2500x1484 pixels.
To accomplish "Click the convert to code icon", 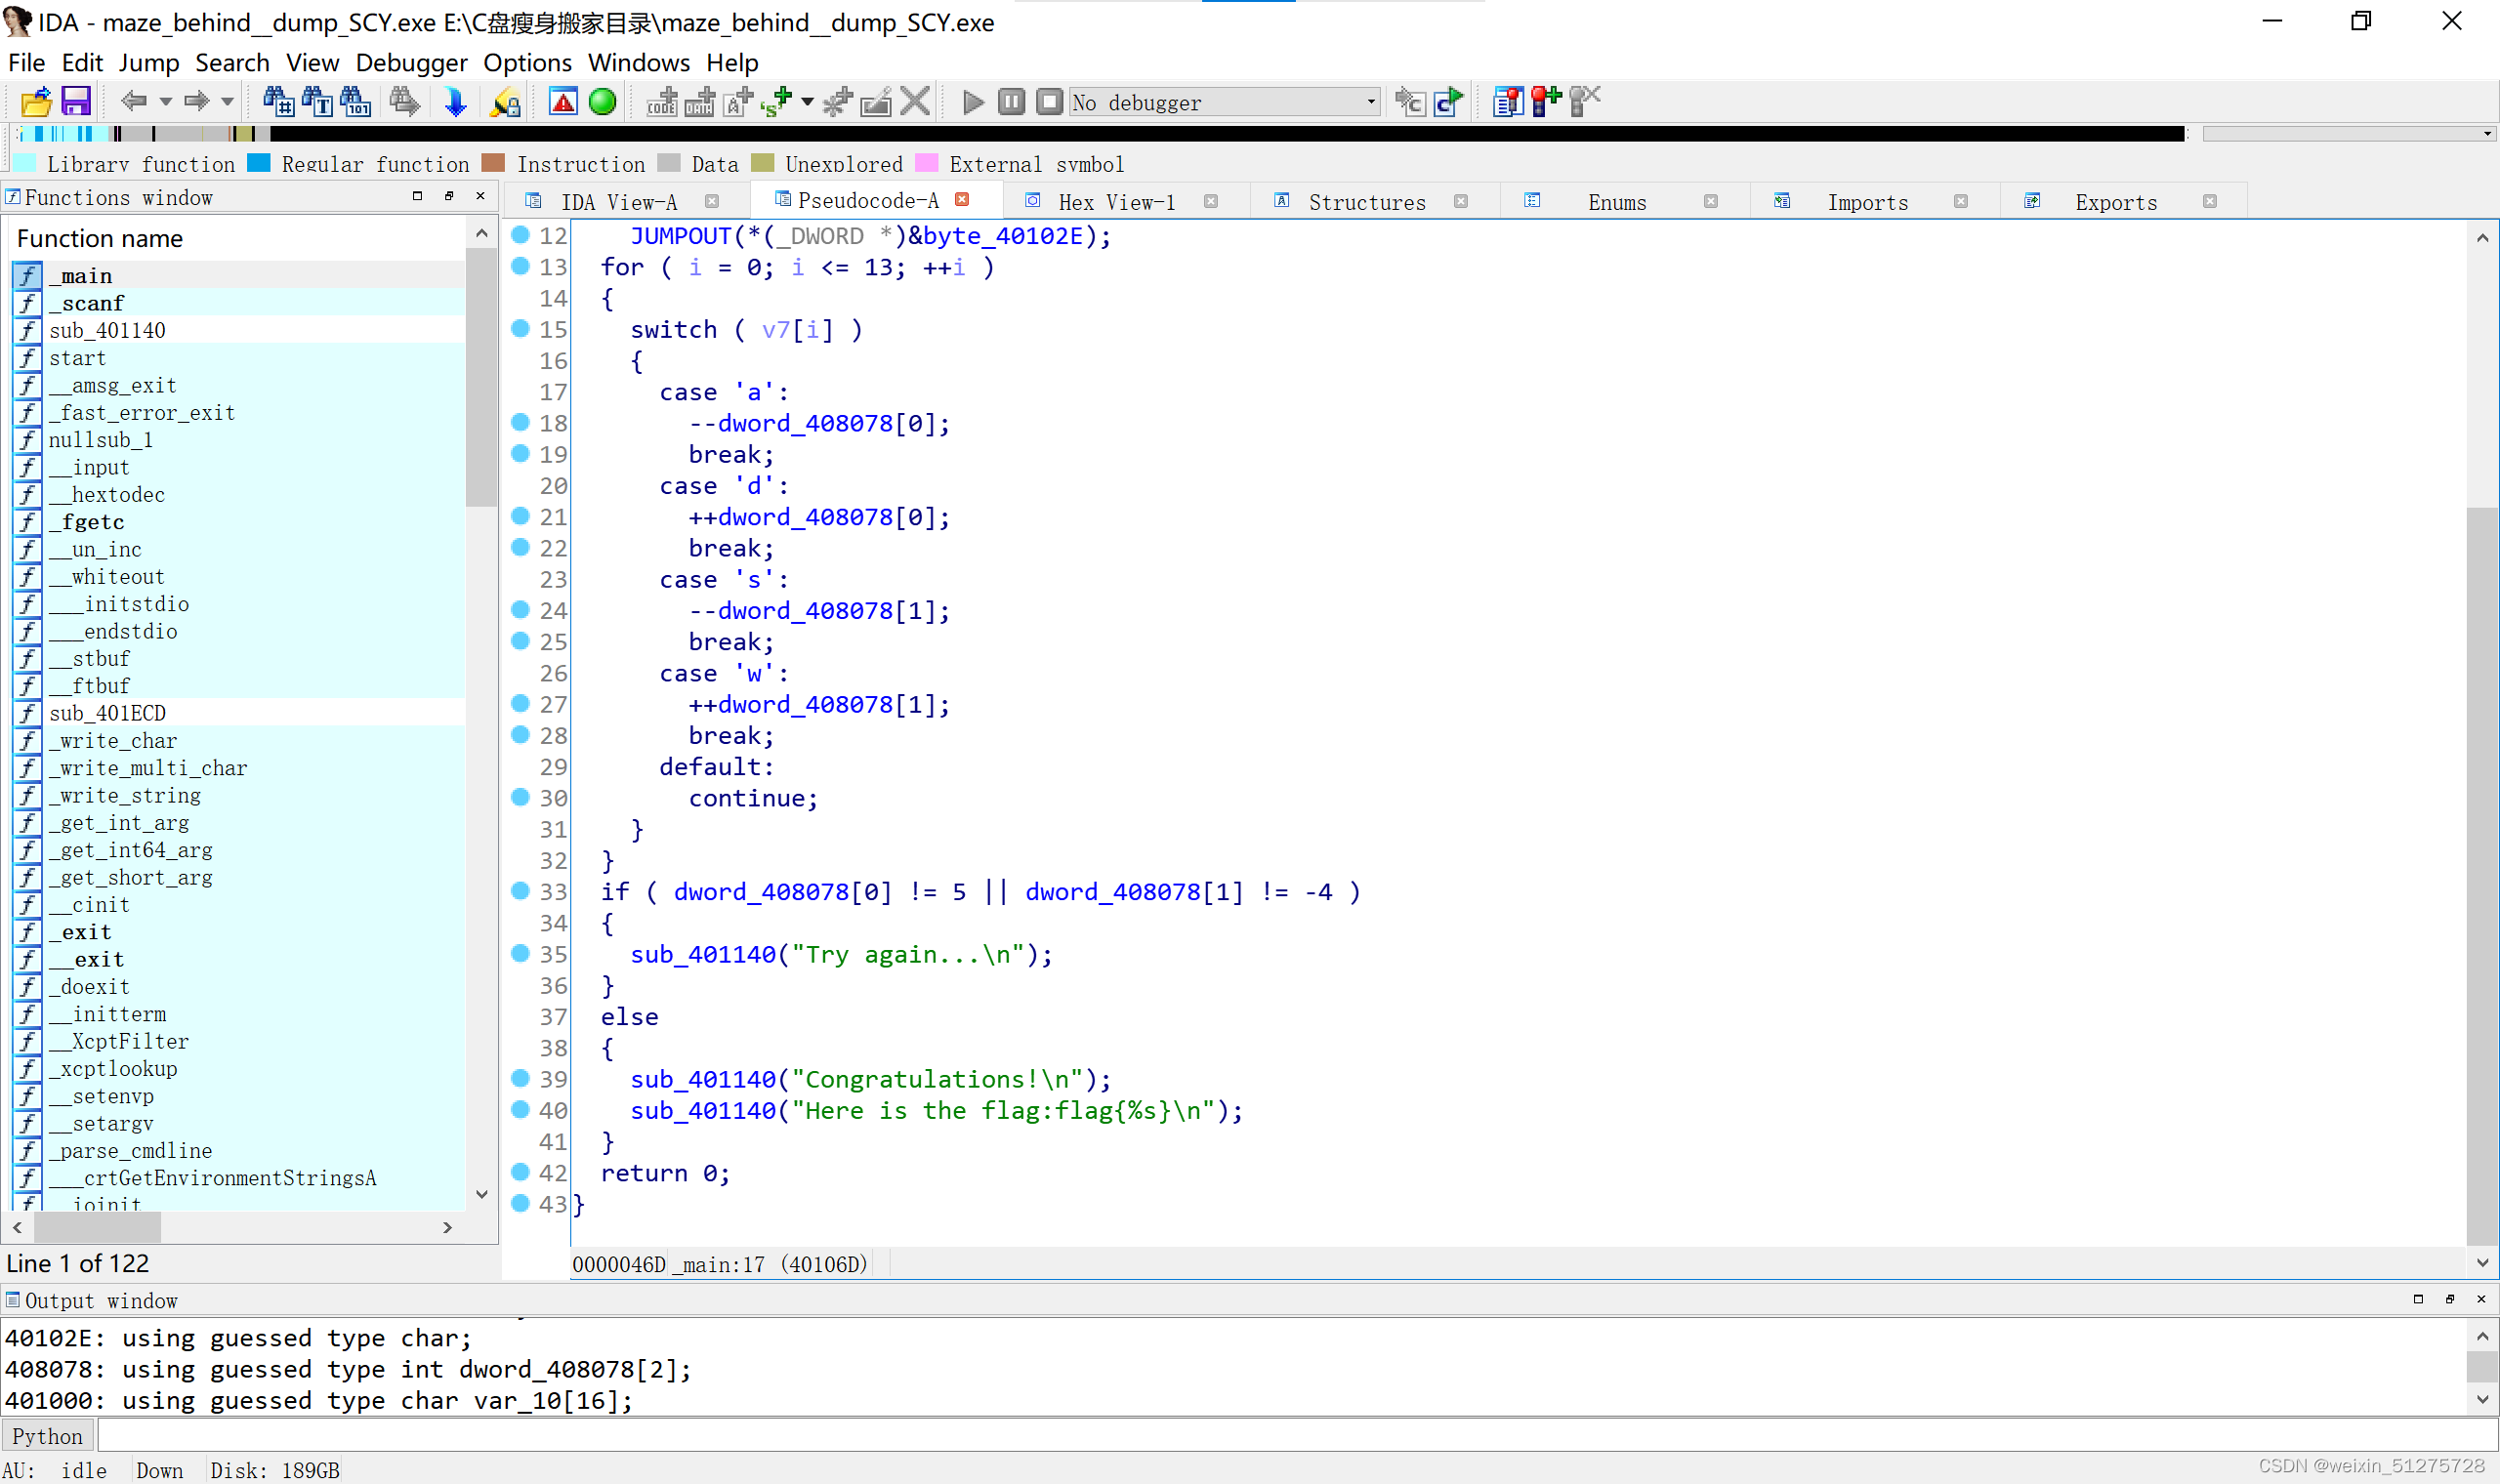I will pos(662,102).
